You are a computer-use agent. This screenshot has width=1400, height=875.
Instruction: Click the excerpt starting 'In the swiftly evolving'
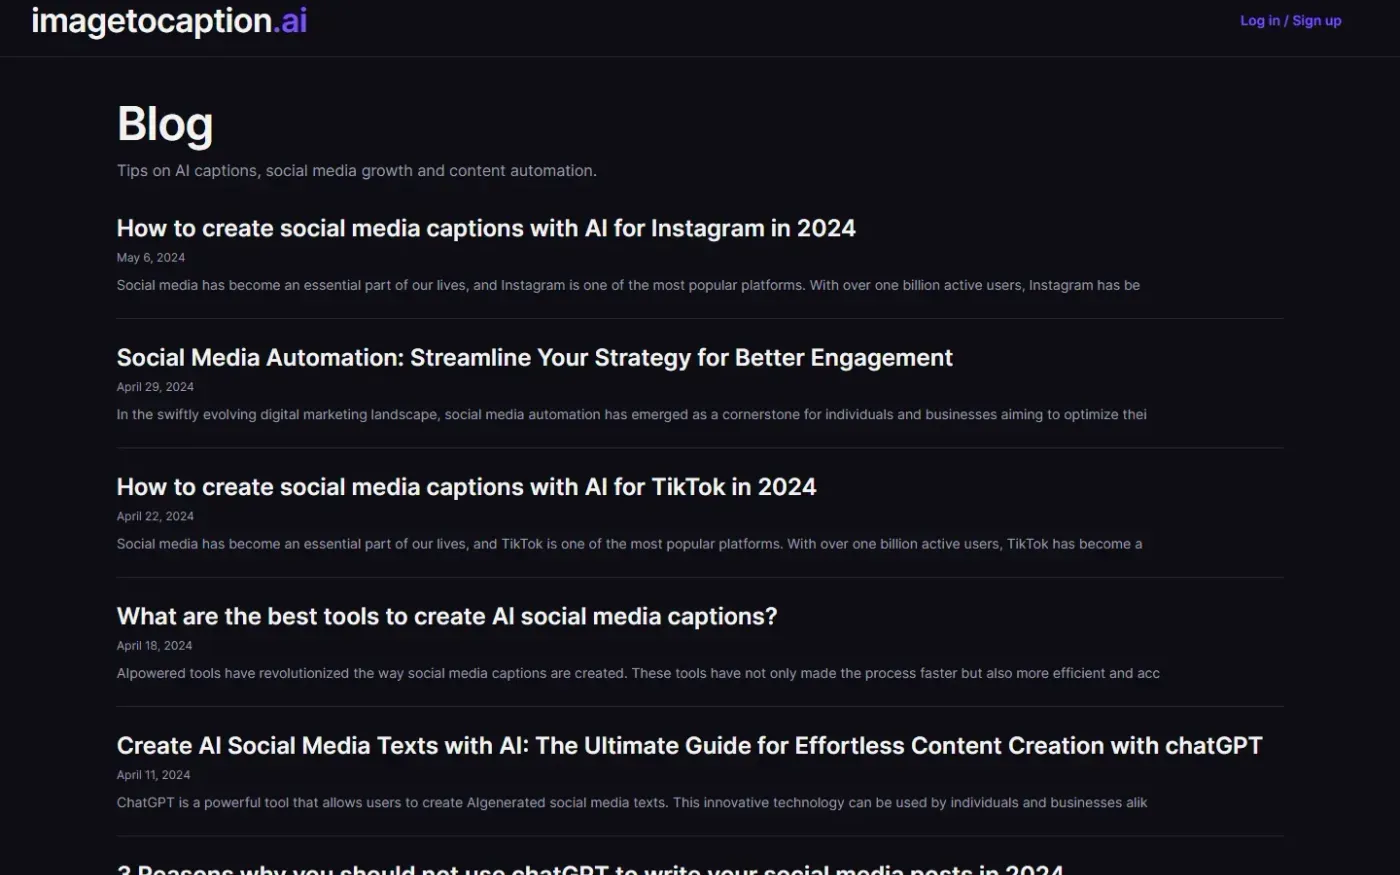click(632, 415)
